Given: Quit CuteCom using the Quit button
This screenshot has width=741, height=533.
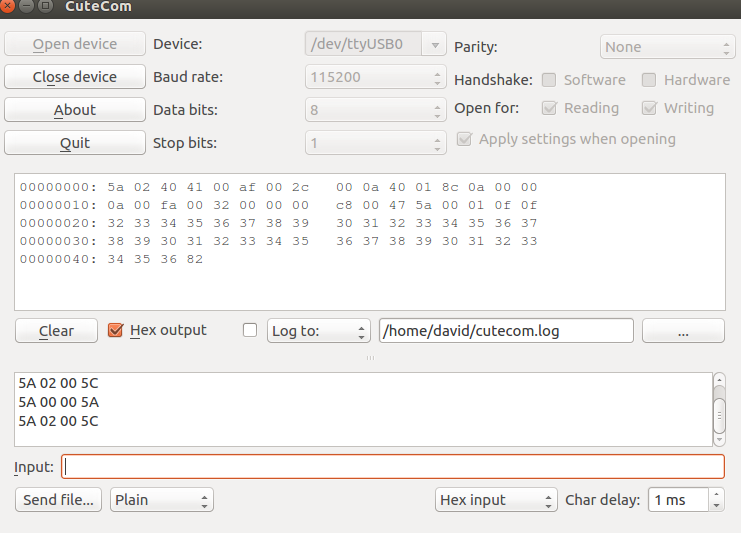Looking at the screenshot, I should tap(75, 143).
